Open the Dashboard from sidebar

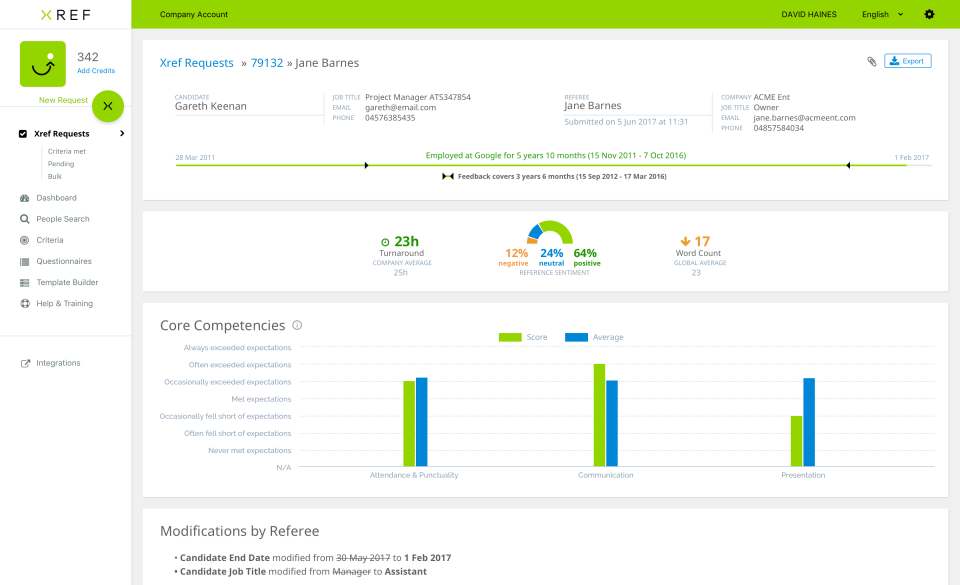[24, 197]
